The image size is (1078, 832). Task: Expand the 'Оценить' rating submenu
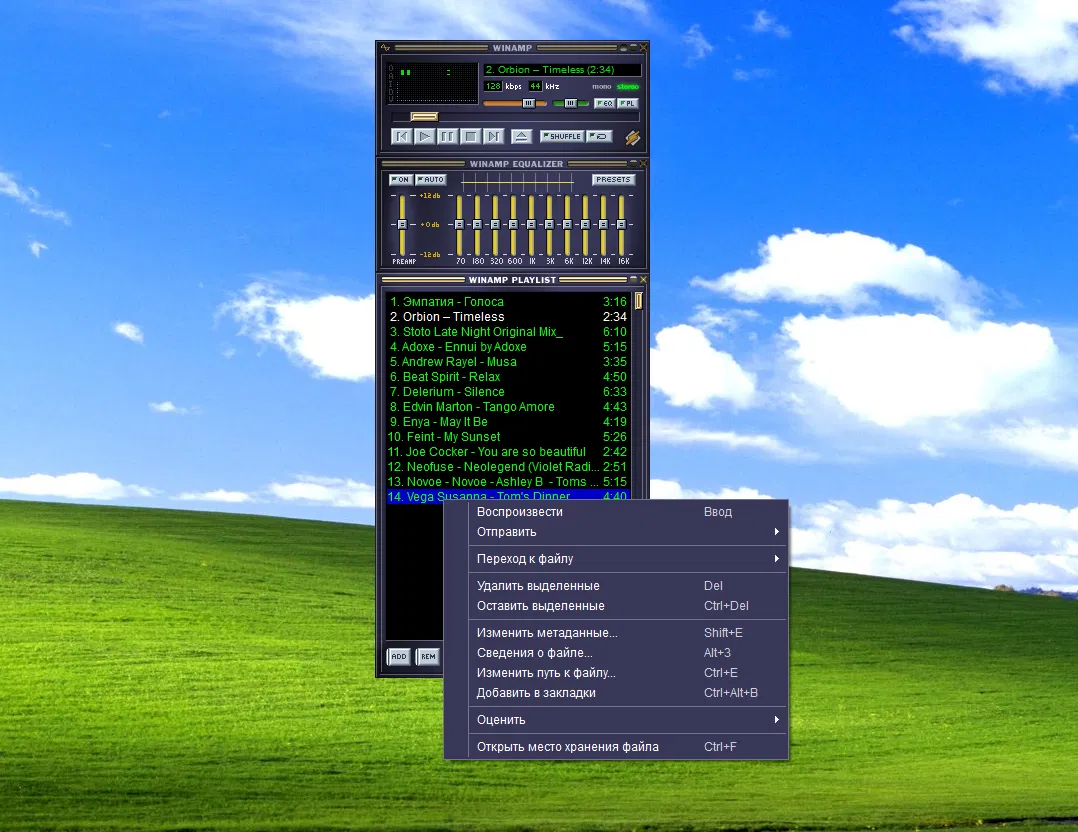[616, 720]
